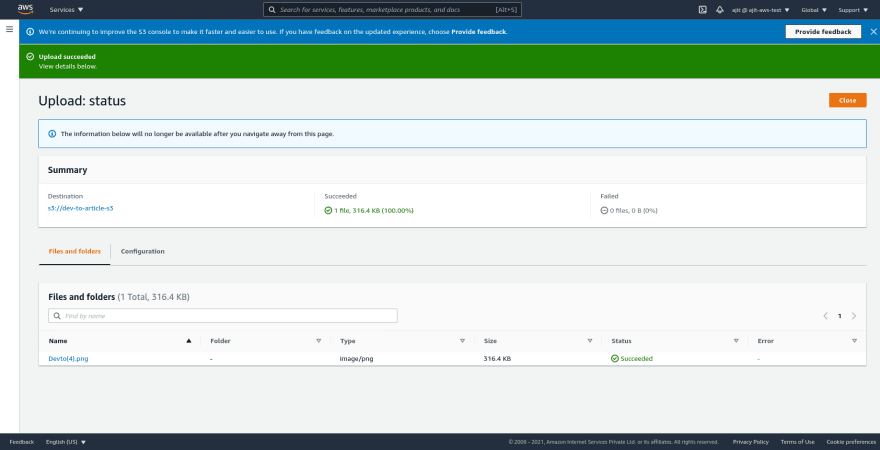
Task: Expand the Global region dropdown
Action: pos(814,10)
